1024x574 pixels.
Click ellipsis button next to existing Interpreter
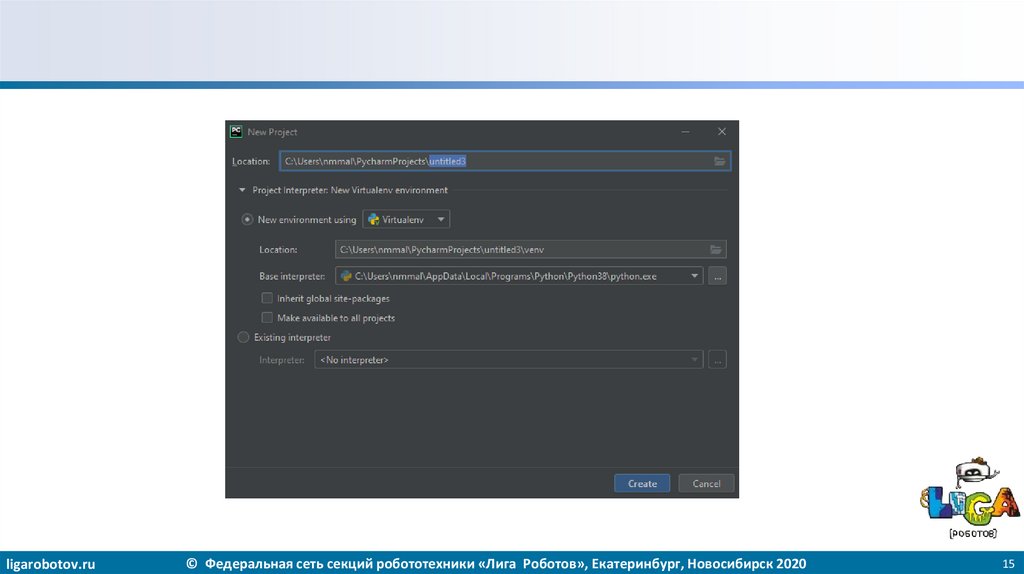pyautogui.click(x=717, y=360)
